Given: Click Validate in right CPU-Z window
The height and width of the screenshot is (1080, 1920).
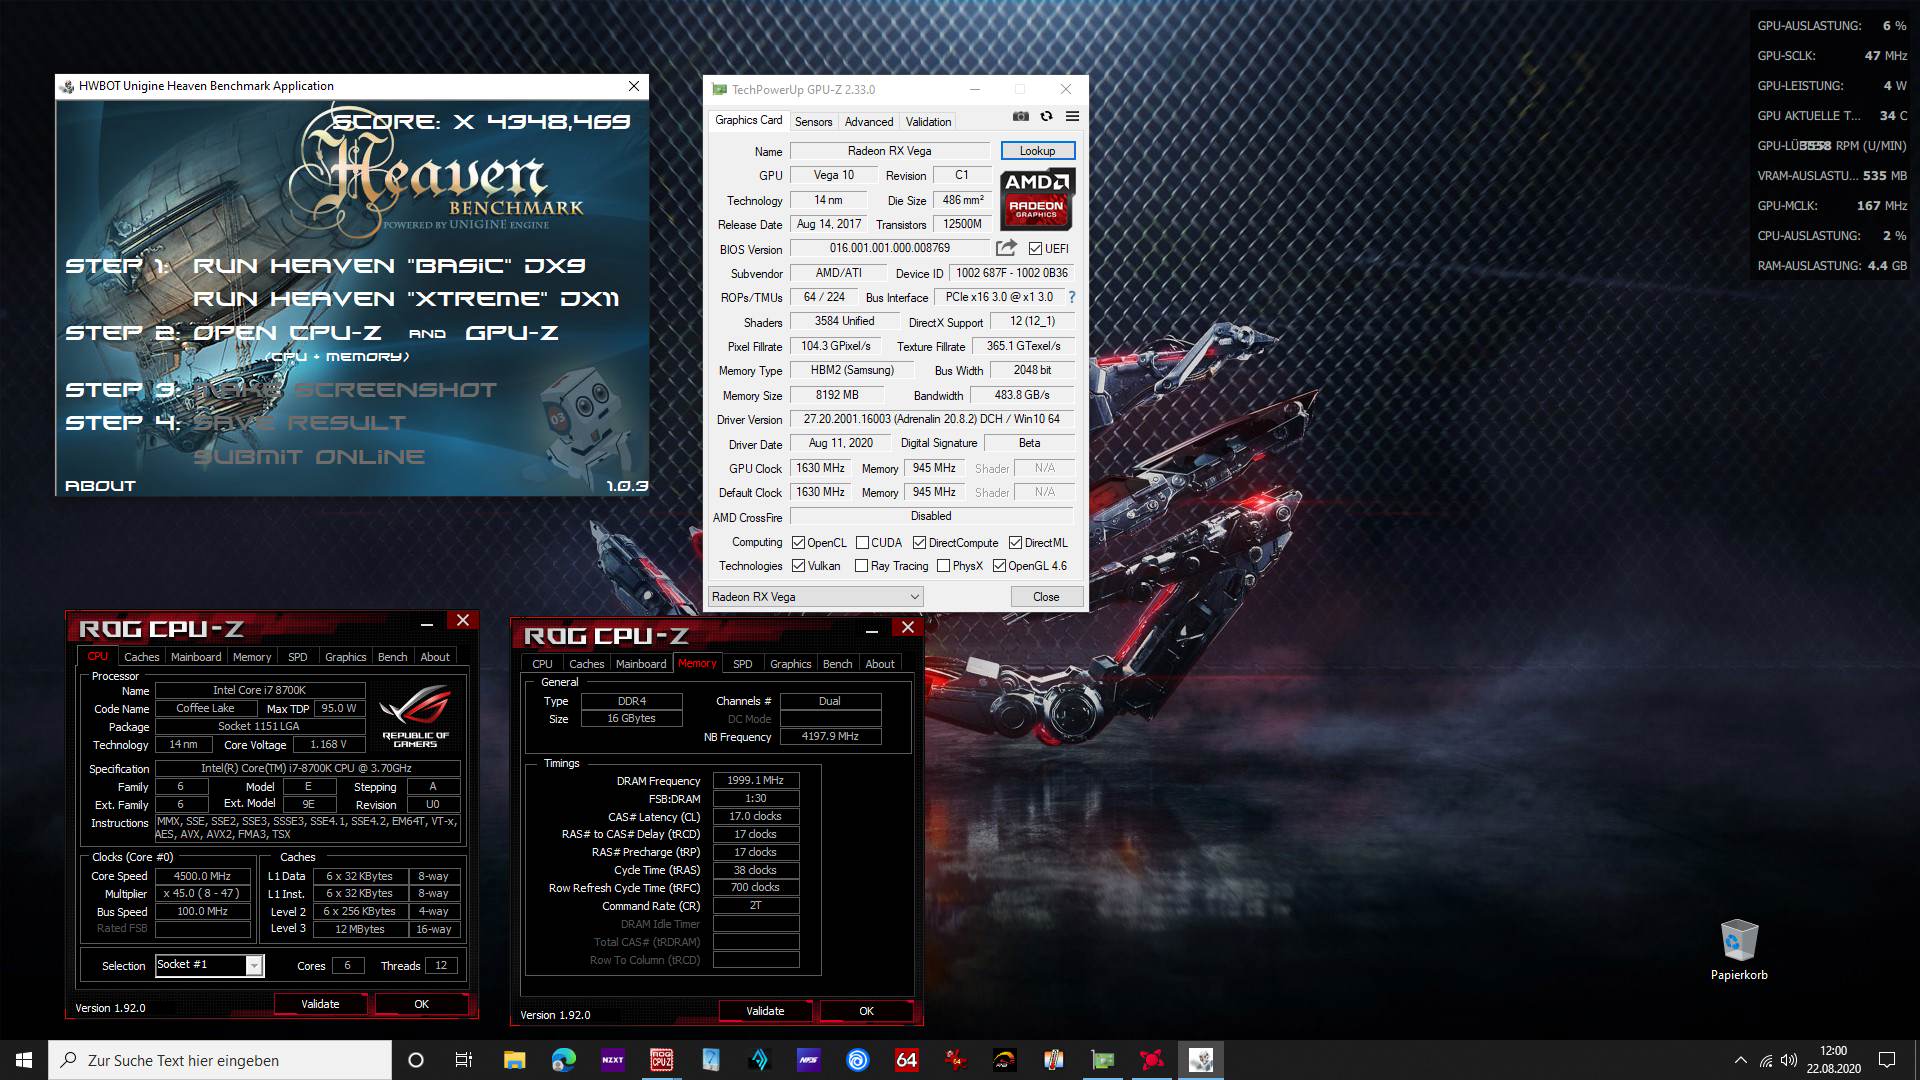Looking at the screenshot, I should coord(765,1011).
